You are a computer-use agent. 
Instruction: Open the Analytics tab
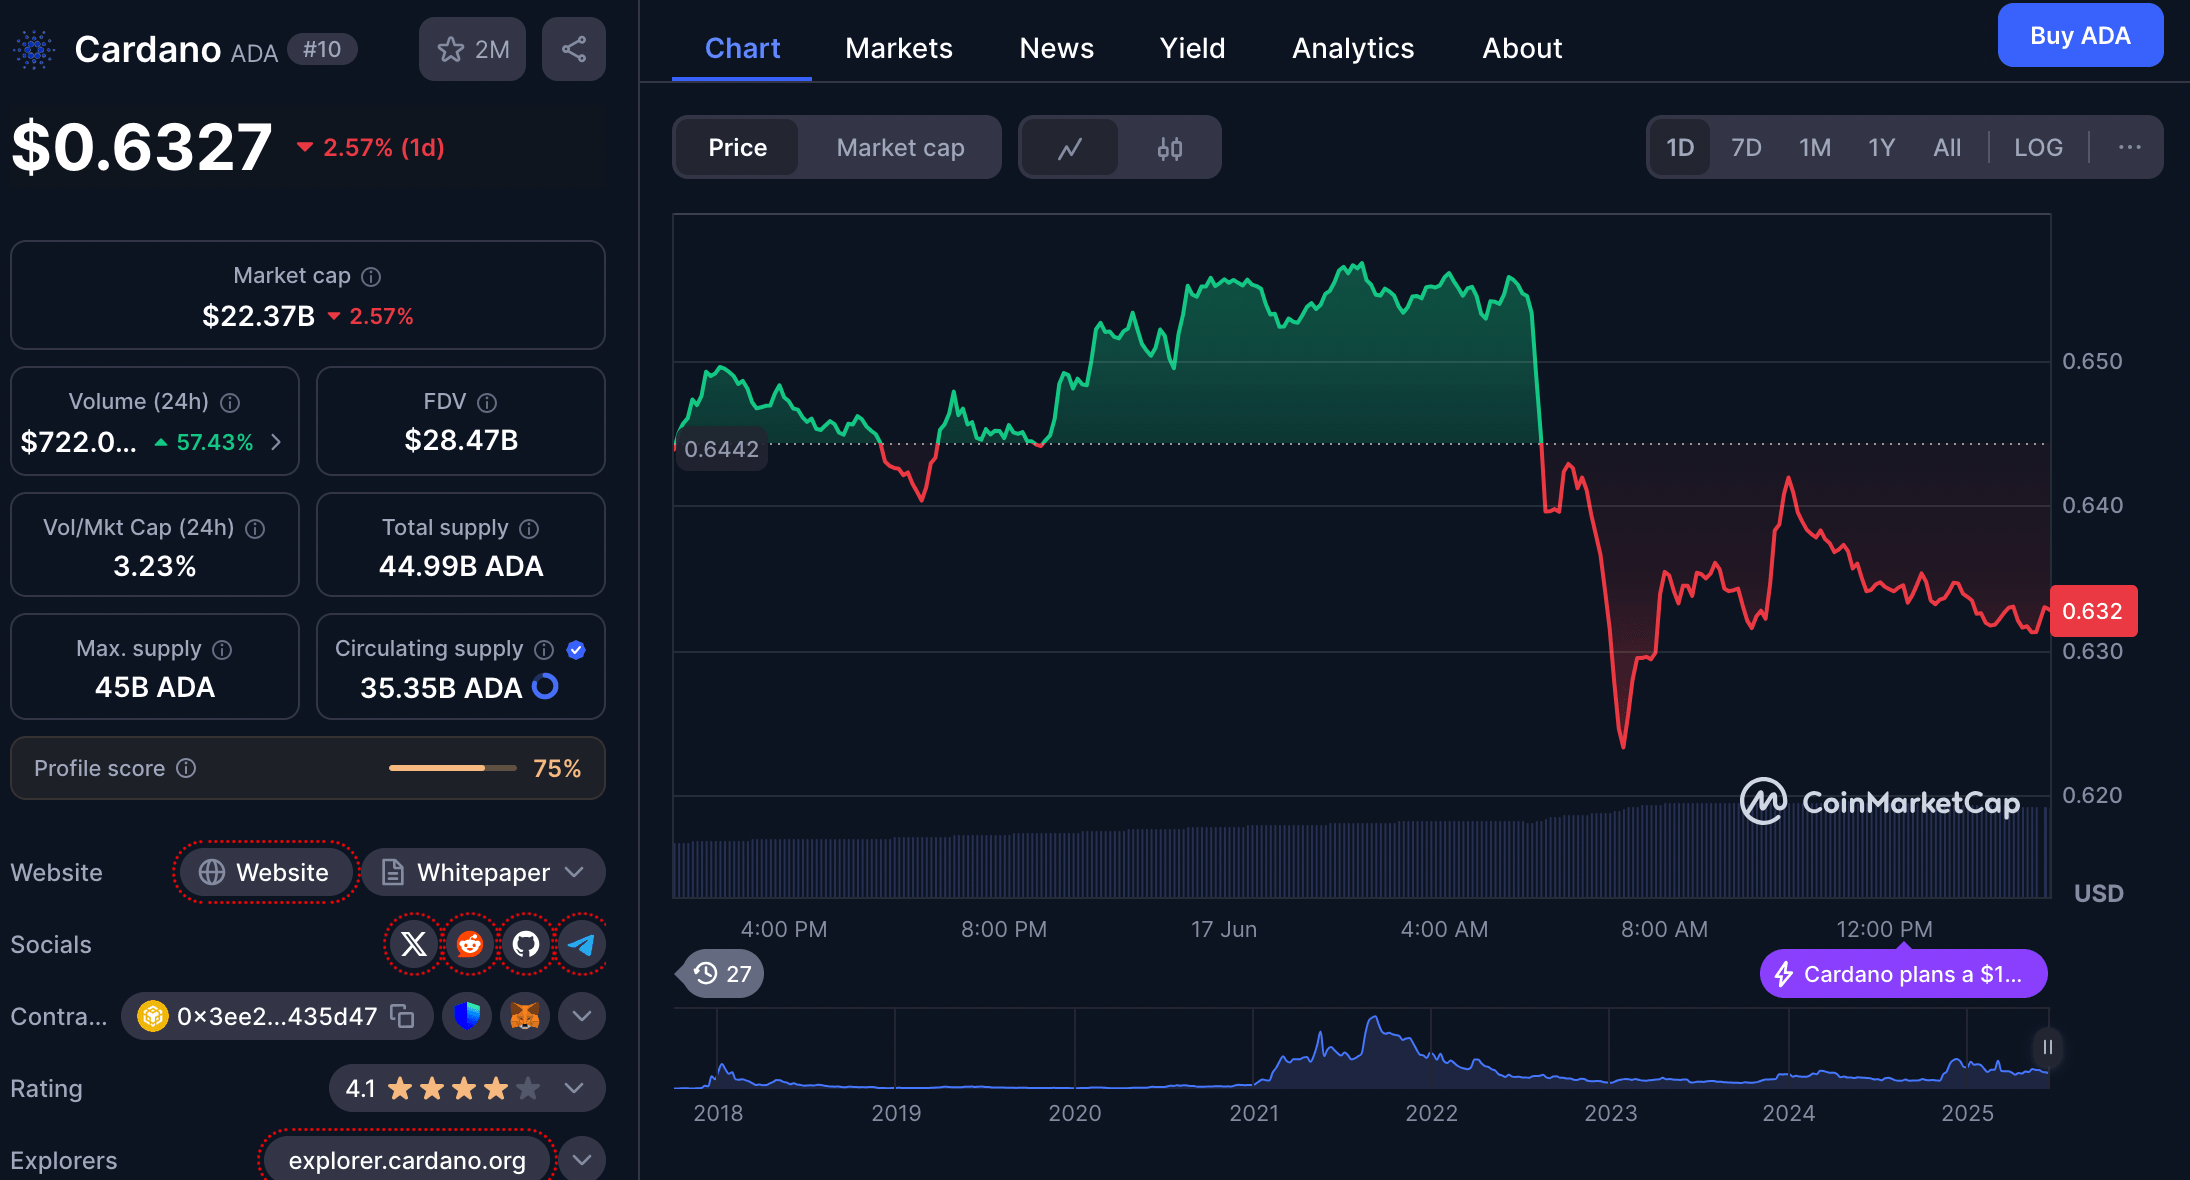tap(1352, 48)
